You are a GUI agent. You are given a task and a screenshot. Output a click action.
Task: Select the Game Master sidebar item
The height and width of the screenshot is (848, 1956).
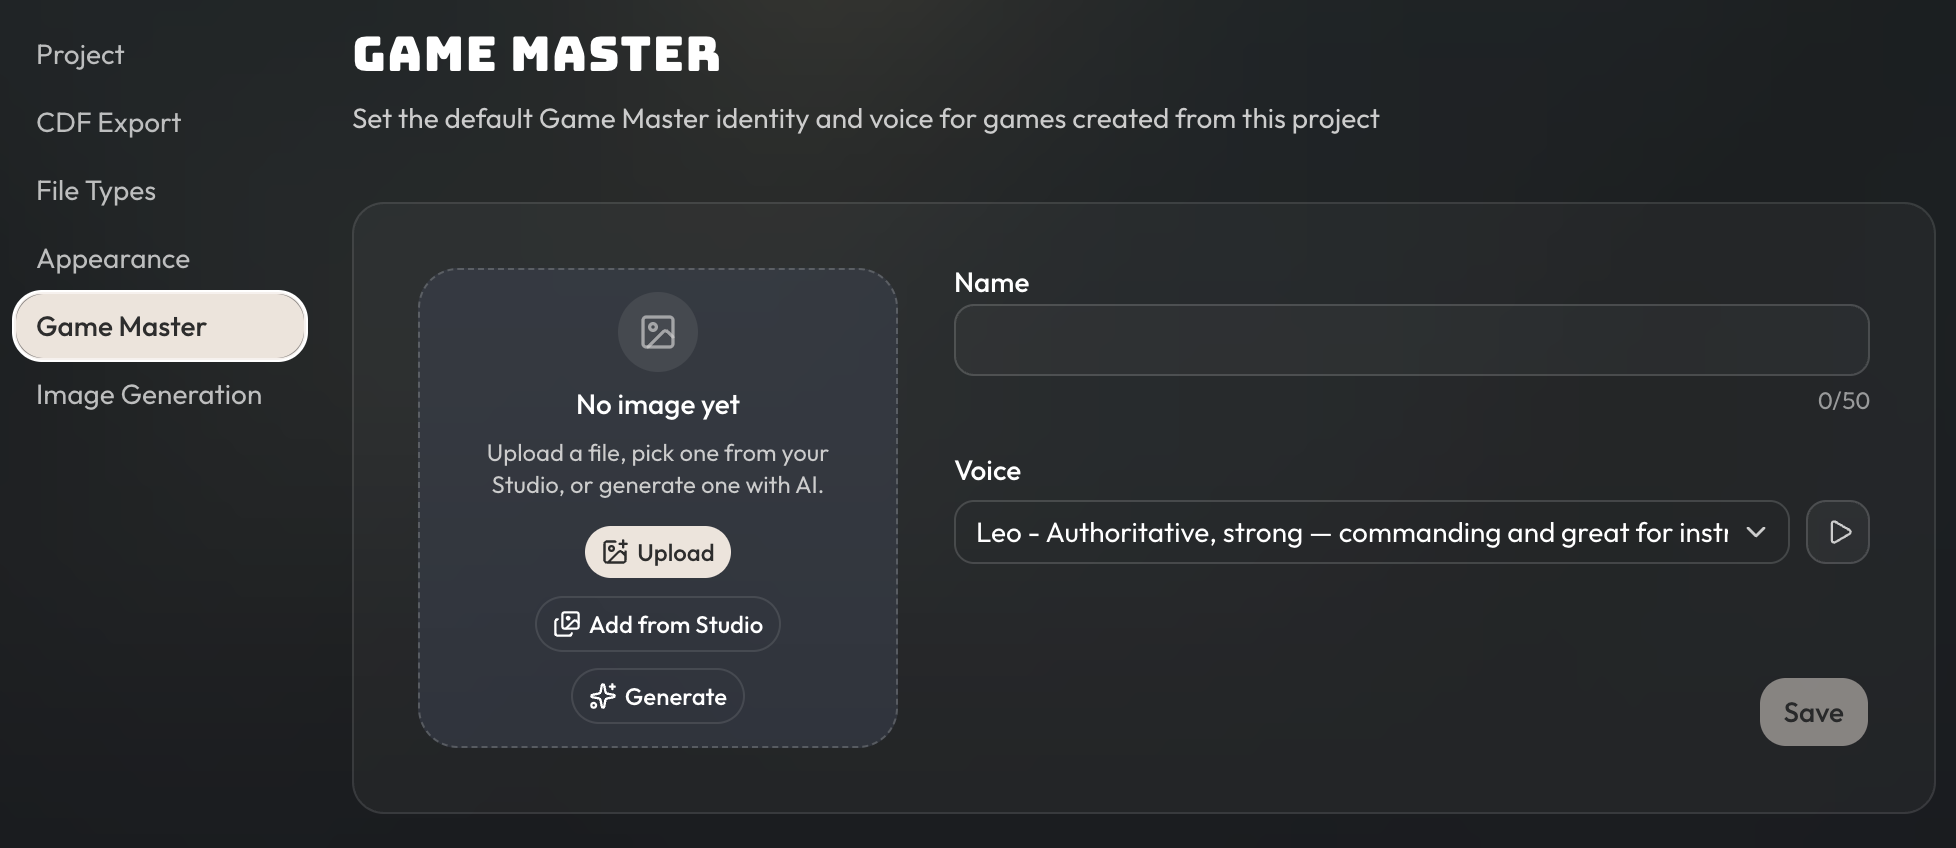(x=160, y=326)
